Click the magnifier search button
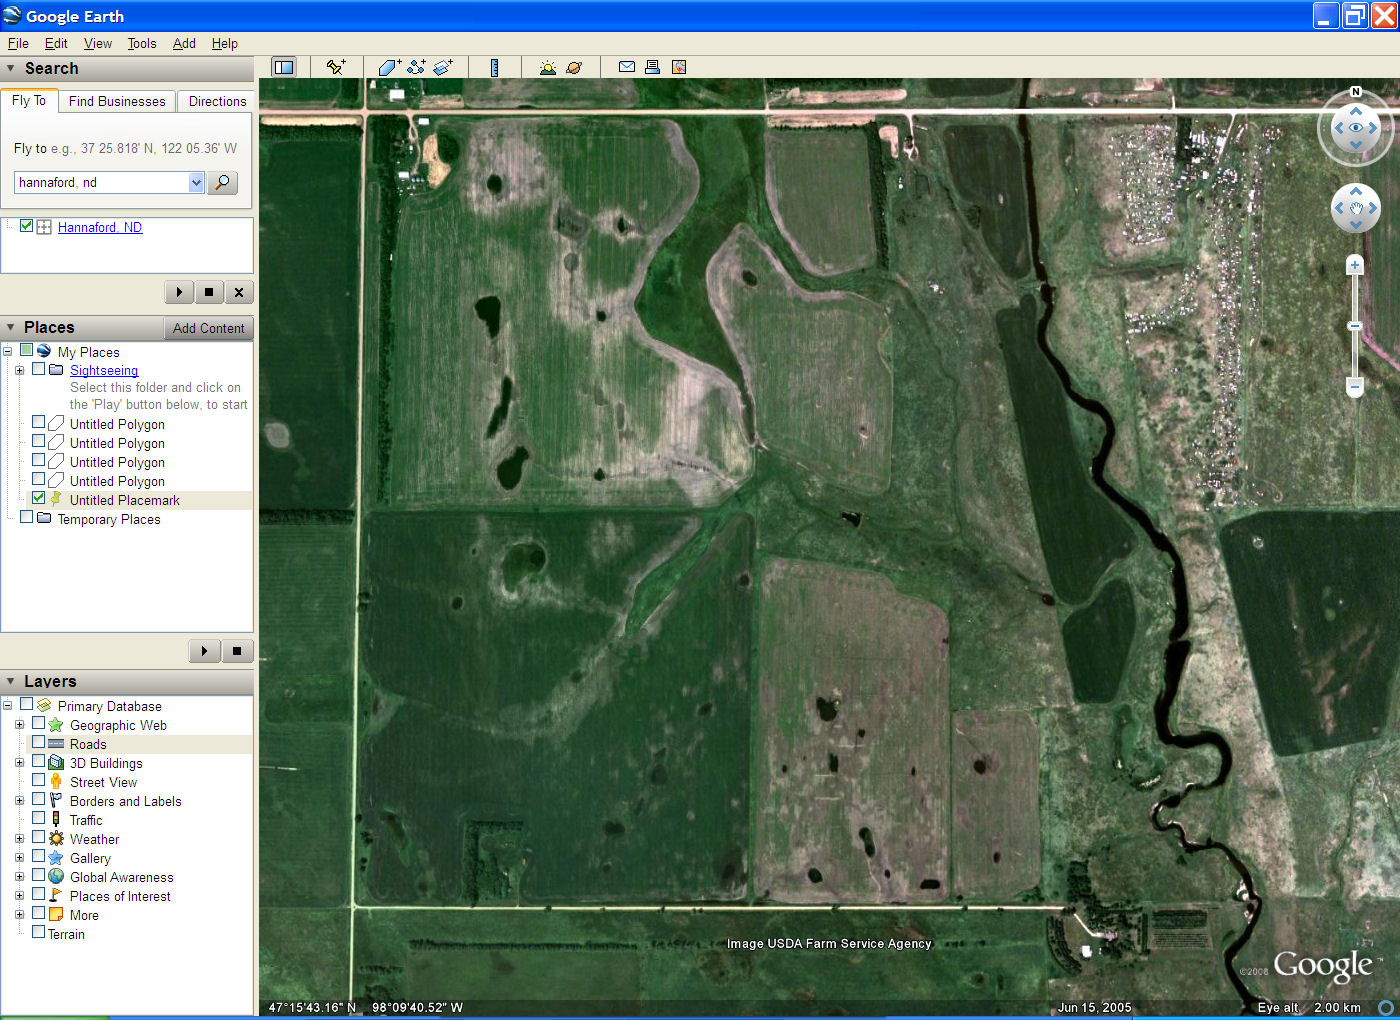Viewport: 1400px width, 1020px height. coord(222,182)
